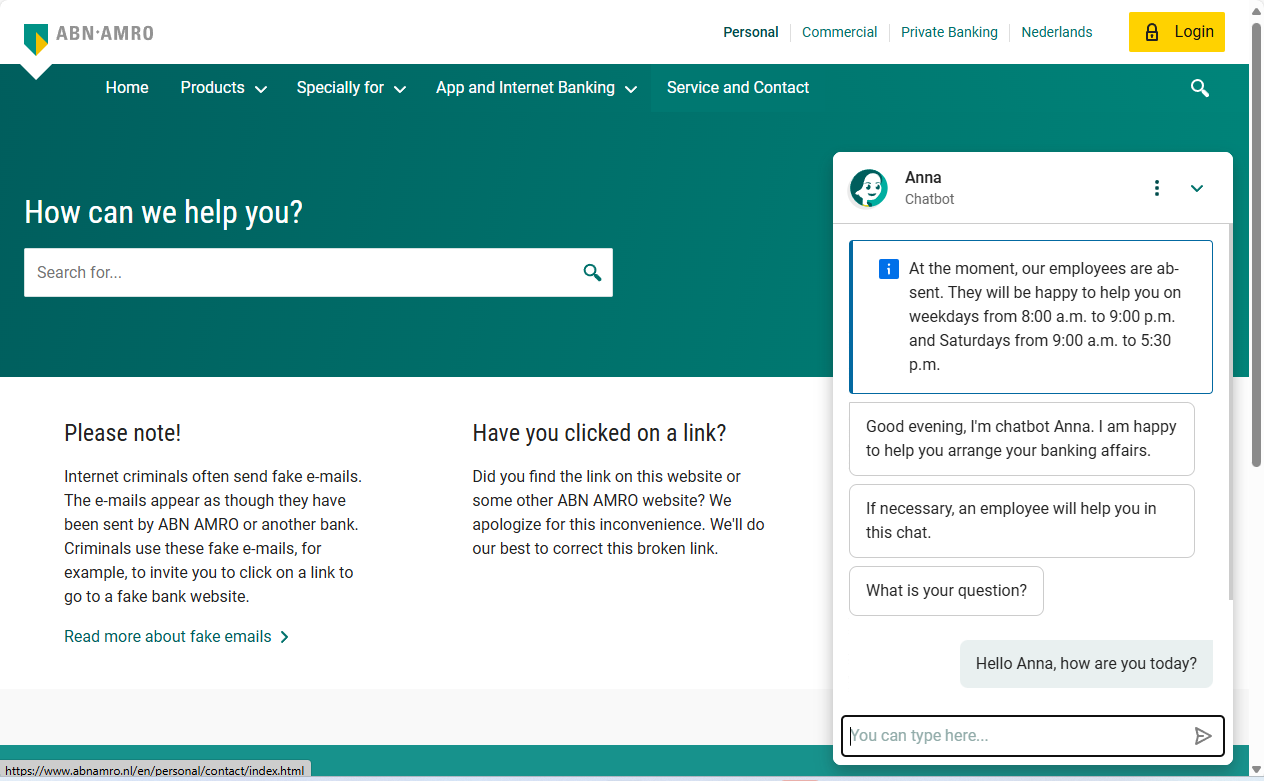Click 'If necessary, an employee will help' bubble

(1021, 521)
